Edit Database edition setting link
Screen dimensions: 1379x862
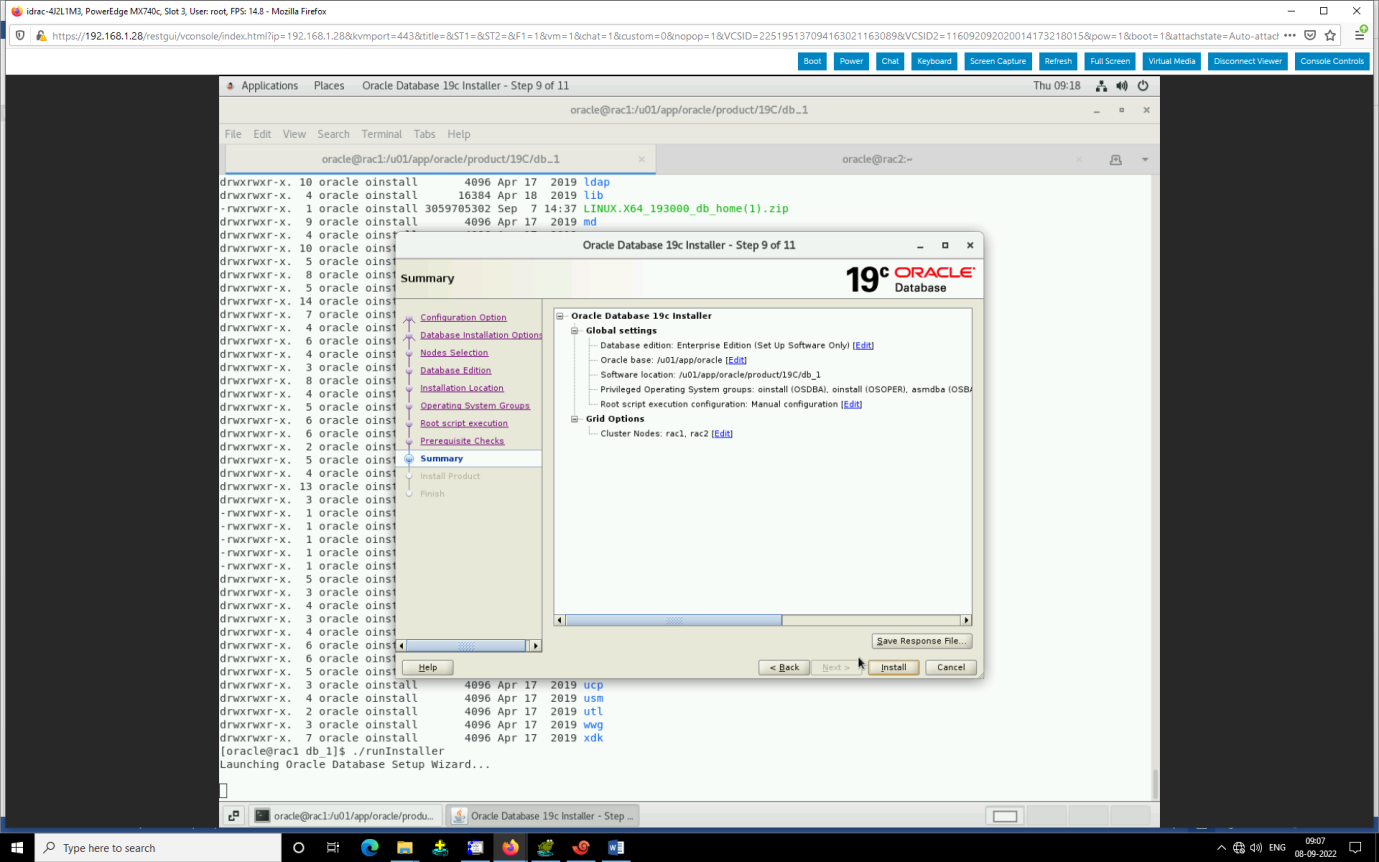click(x=863, y=345)
